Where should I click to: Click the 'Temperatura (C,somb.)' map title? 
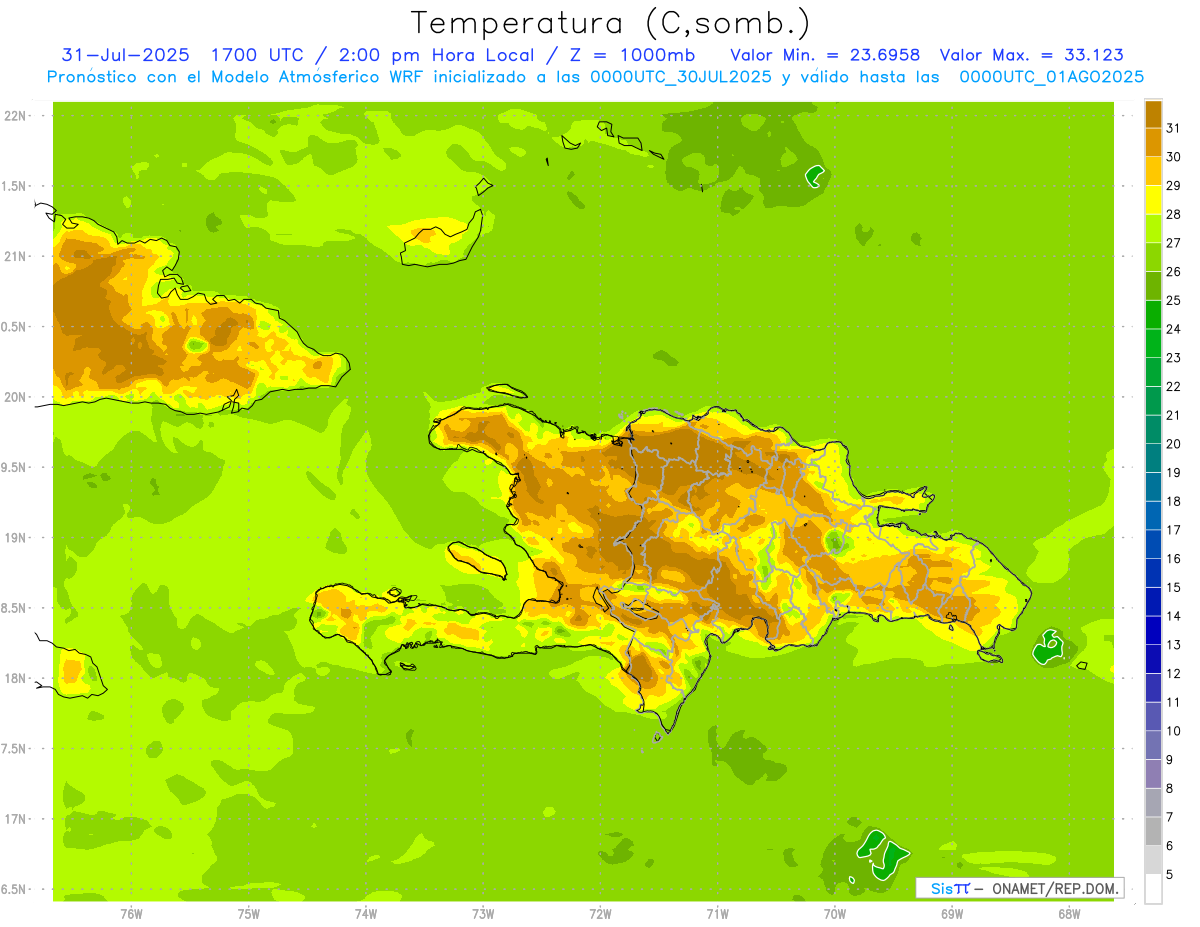(610, 23)
